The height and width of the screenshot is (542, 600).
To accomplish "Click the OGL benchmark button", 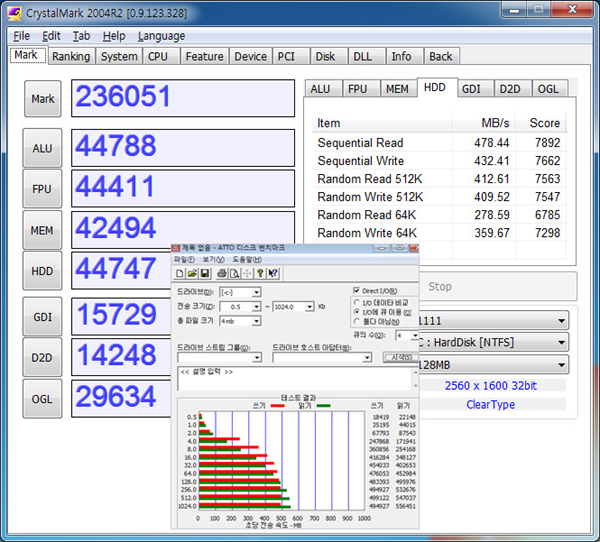I will [42, 399].
